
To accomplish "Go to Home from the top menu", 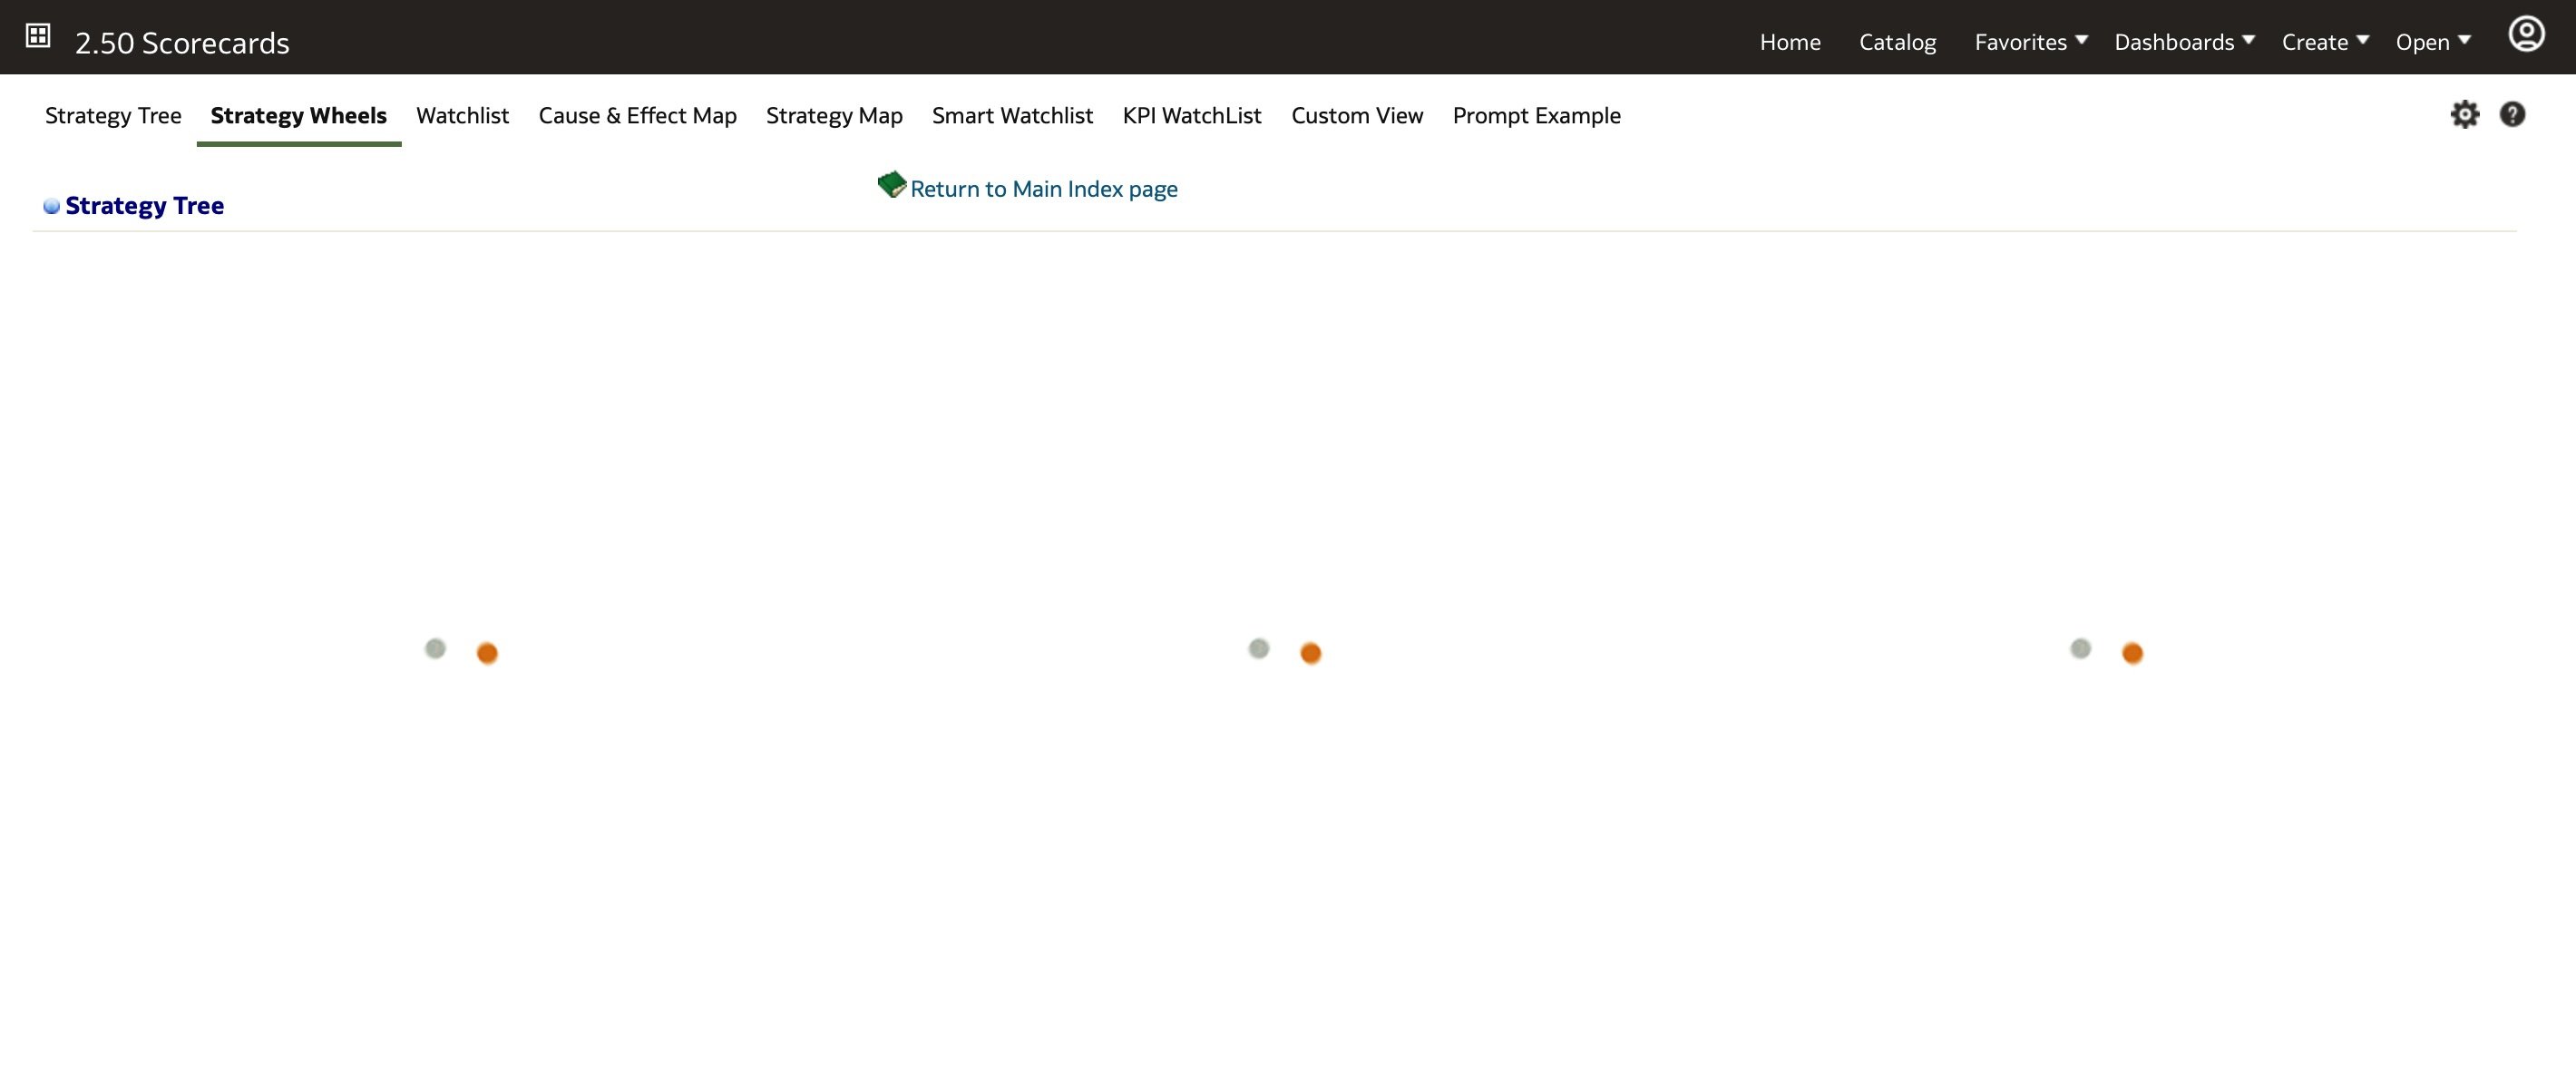I will coord(1789,41).
